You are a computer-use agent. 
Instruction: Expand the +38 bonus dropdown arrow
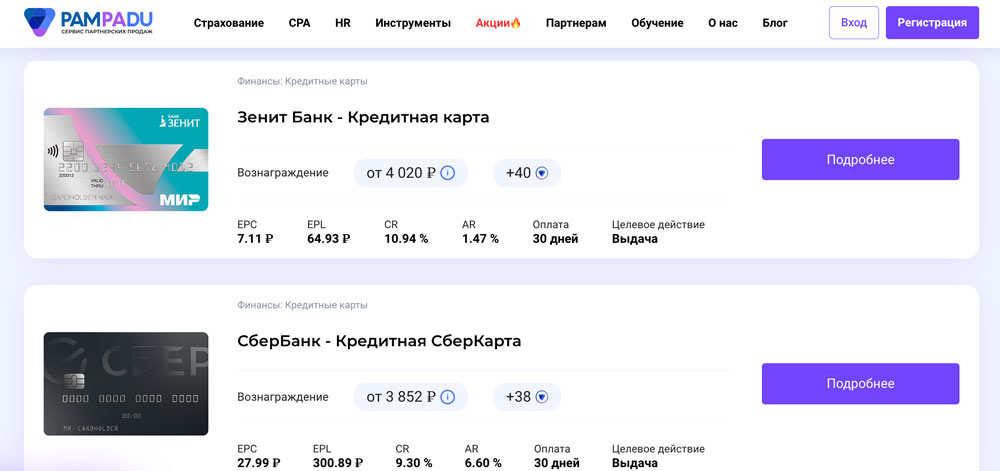click(x=542, y=397)
